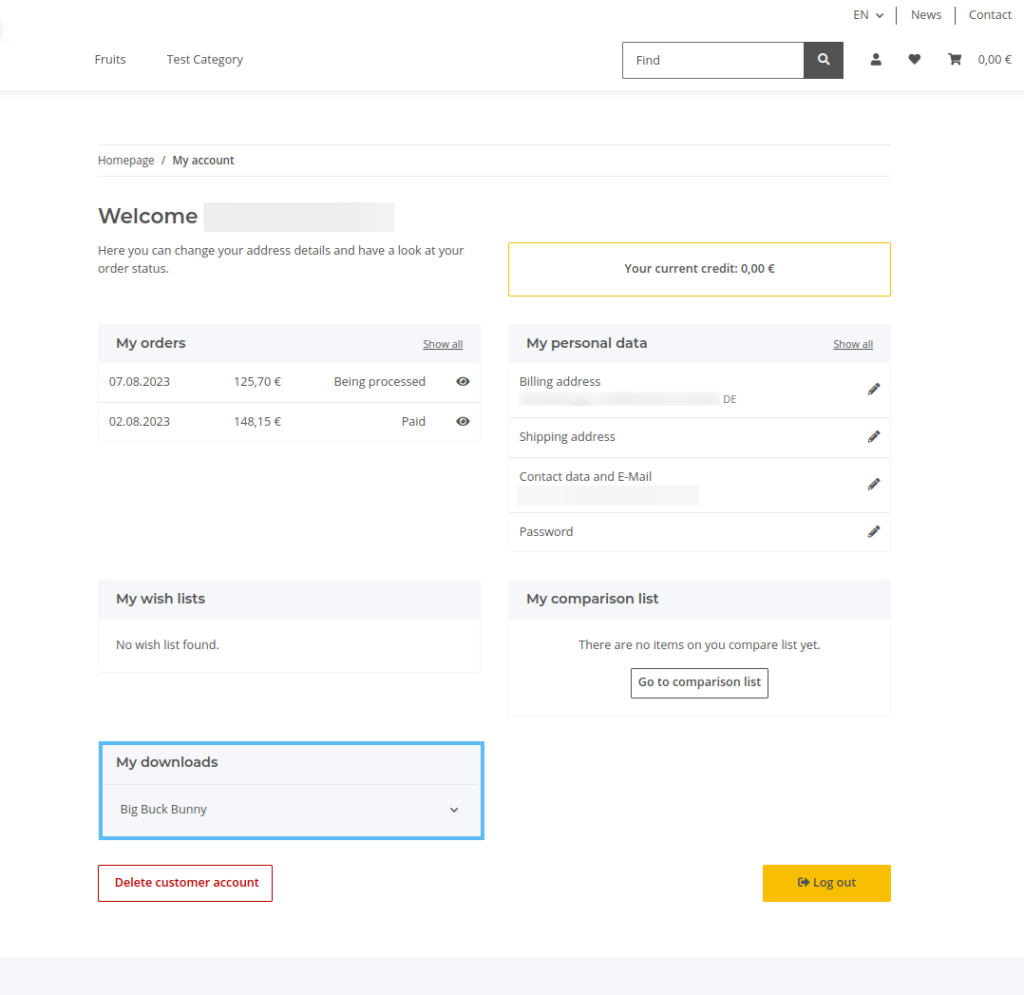This screenshot has height=995, width=1024.
Task: Change the password via the pencil icon
Action: 873,531
